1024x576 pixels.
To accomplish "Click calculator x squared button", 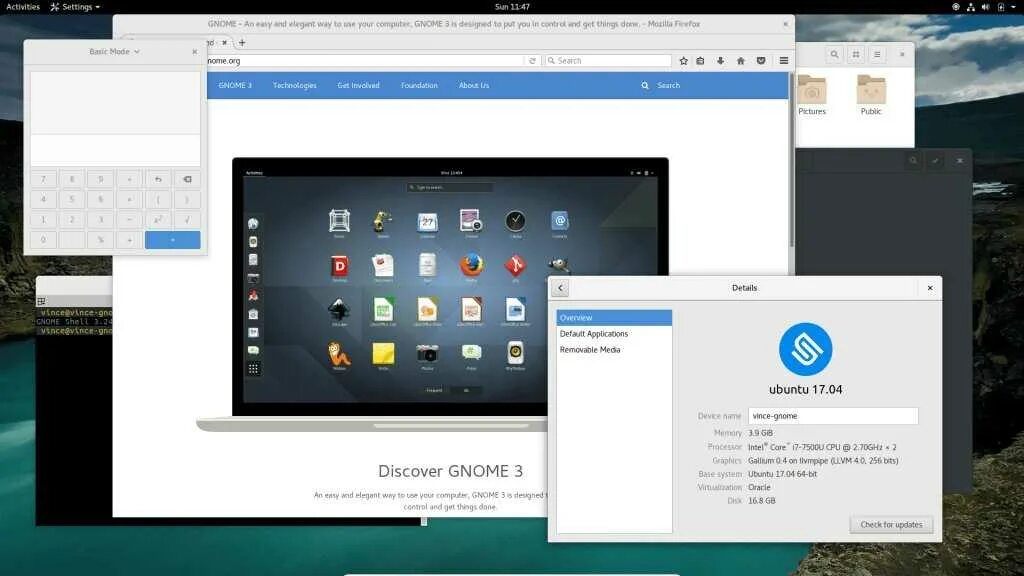I will pyautogui.click(x=158, y=220).
